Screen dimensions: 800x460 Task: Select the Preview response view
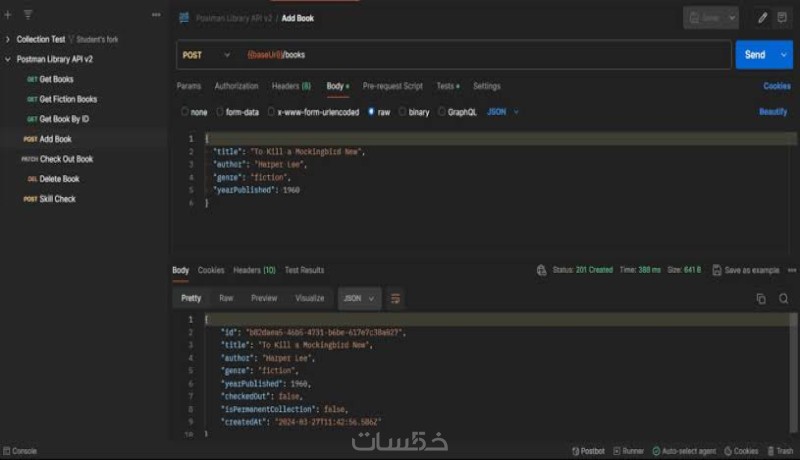coord(264,298)
